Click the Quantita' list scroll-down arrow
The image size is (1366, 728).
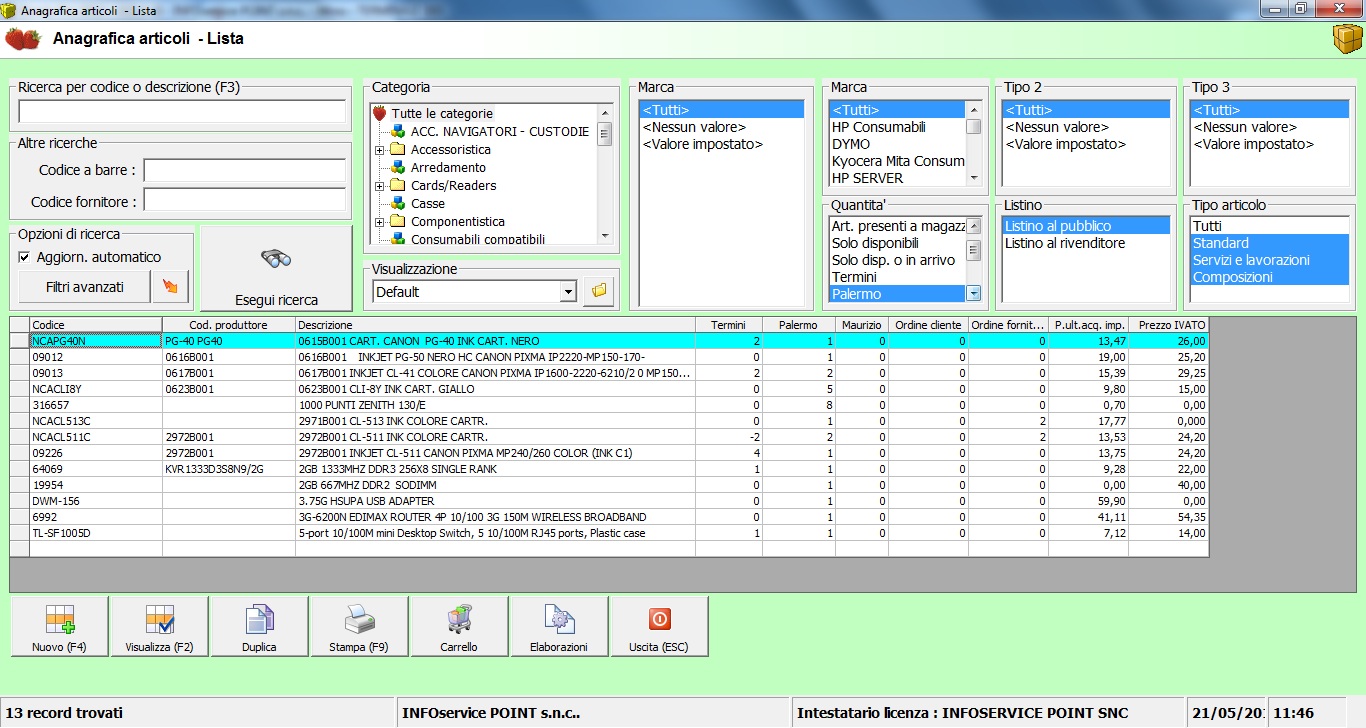[973, 294]
